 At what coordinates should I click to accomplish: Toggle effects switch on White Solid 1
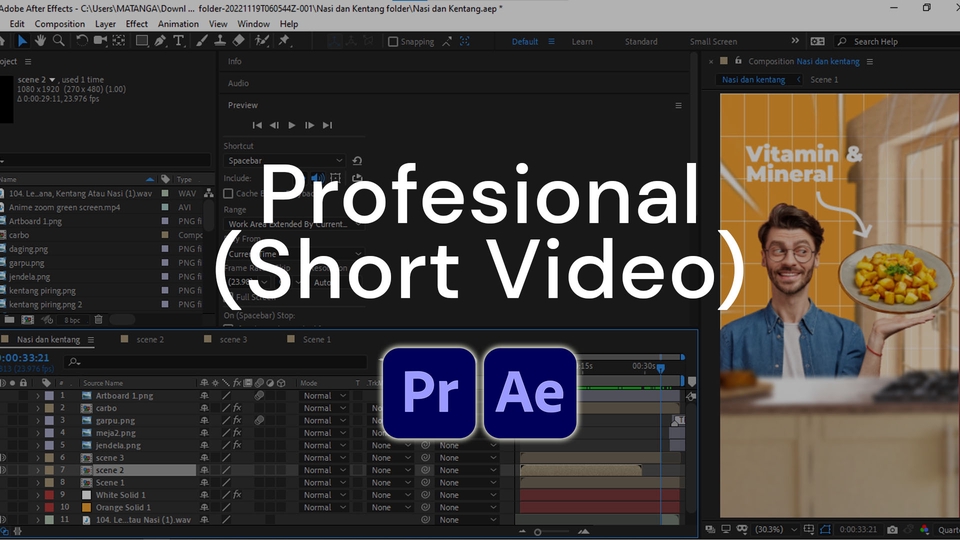click(x=237, y=495)
